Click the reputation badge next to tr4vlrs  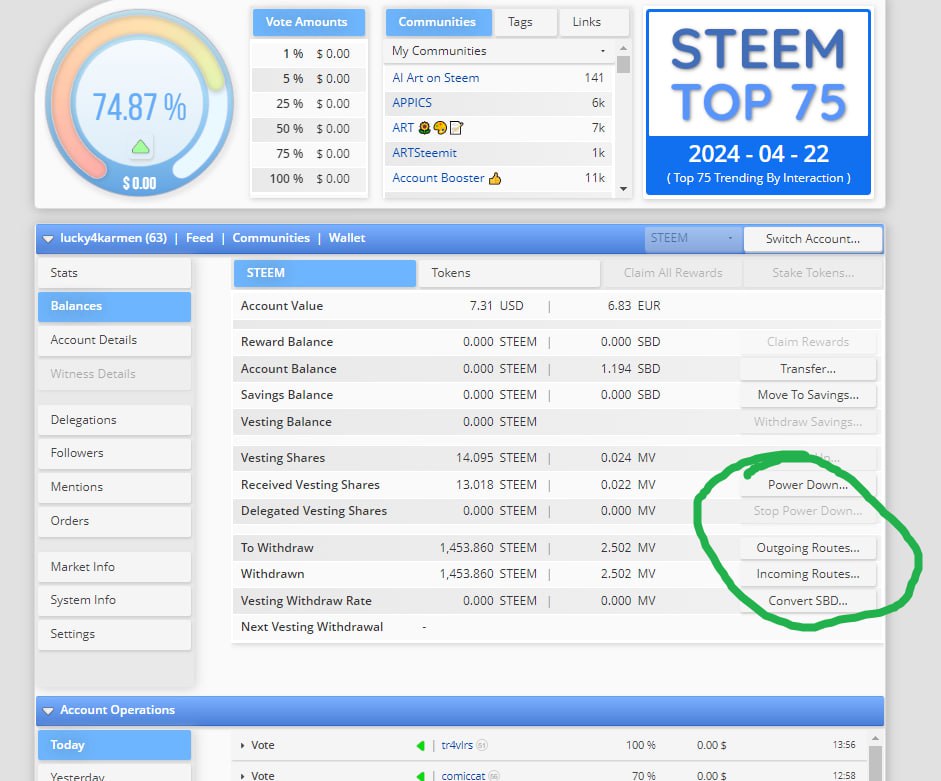pos(481,745)
